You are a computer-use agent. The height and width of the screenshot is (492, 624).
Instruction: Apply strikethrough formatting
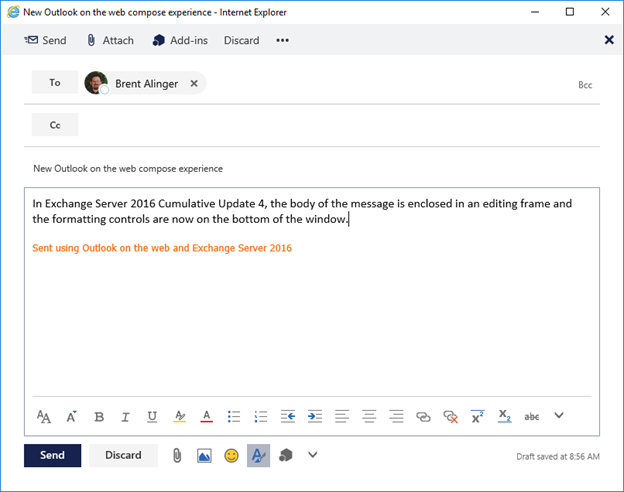pos(532,417)
